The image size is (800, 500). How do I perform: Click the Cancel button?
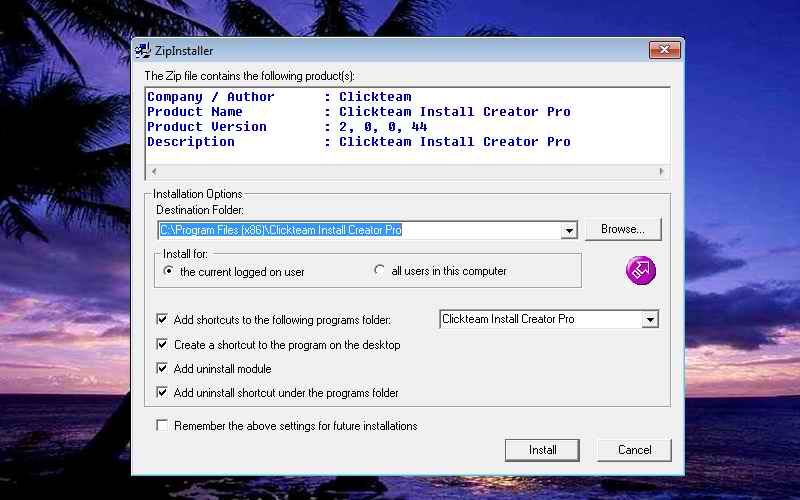634,450
